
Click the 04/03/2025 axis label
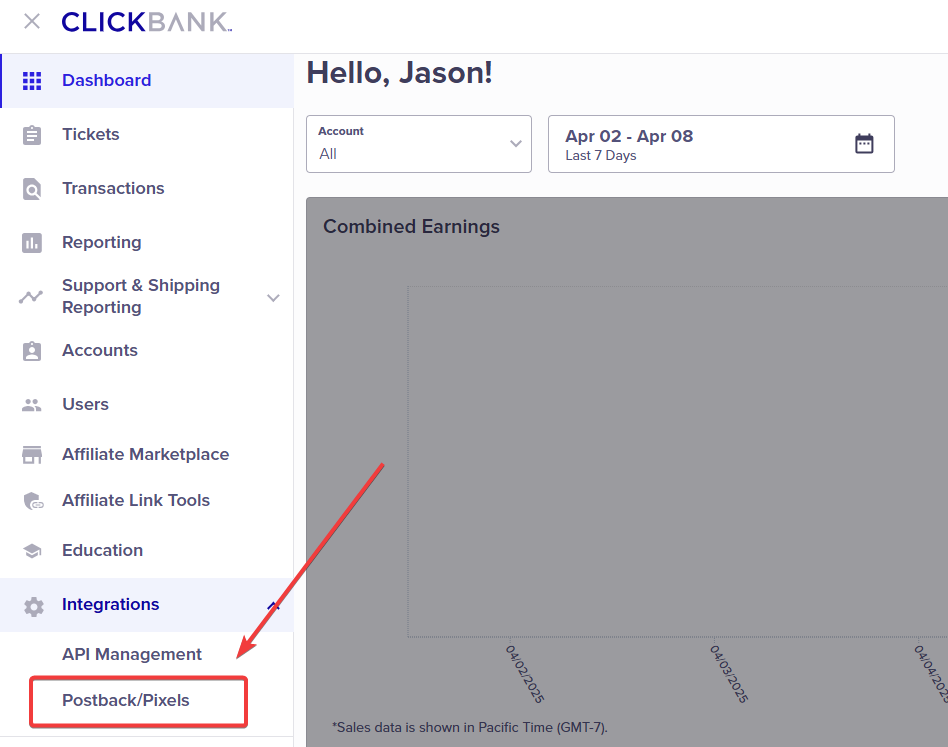click(x=729, y=673)
